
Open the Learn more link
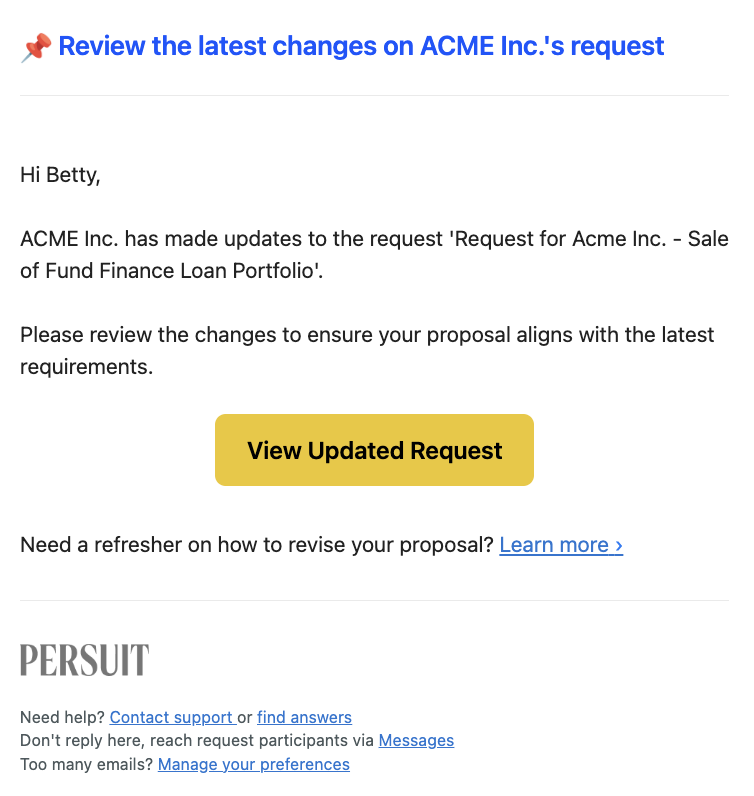(561, 545)
